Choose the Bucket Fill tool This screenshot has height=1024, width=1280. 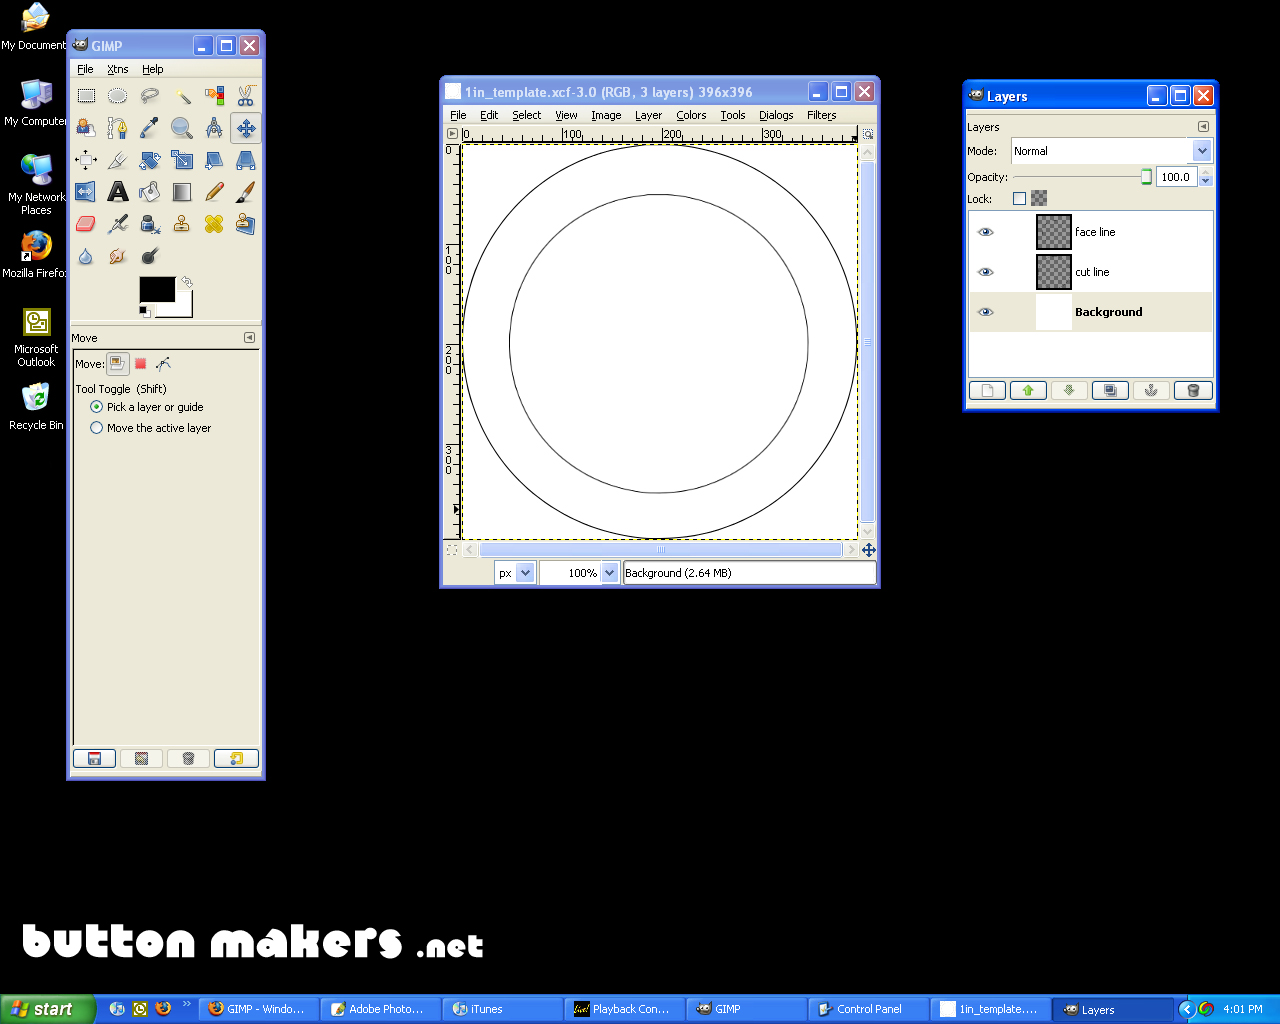point(150,192)
